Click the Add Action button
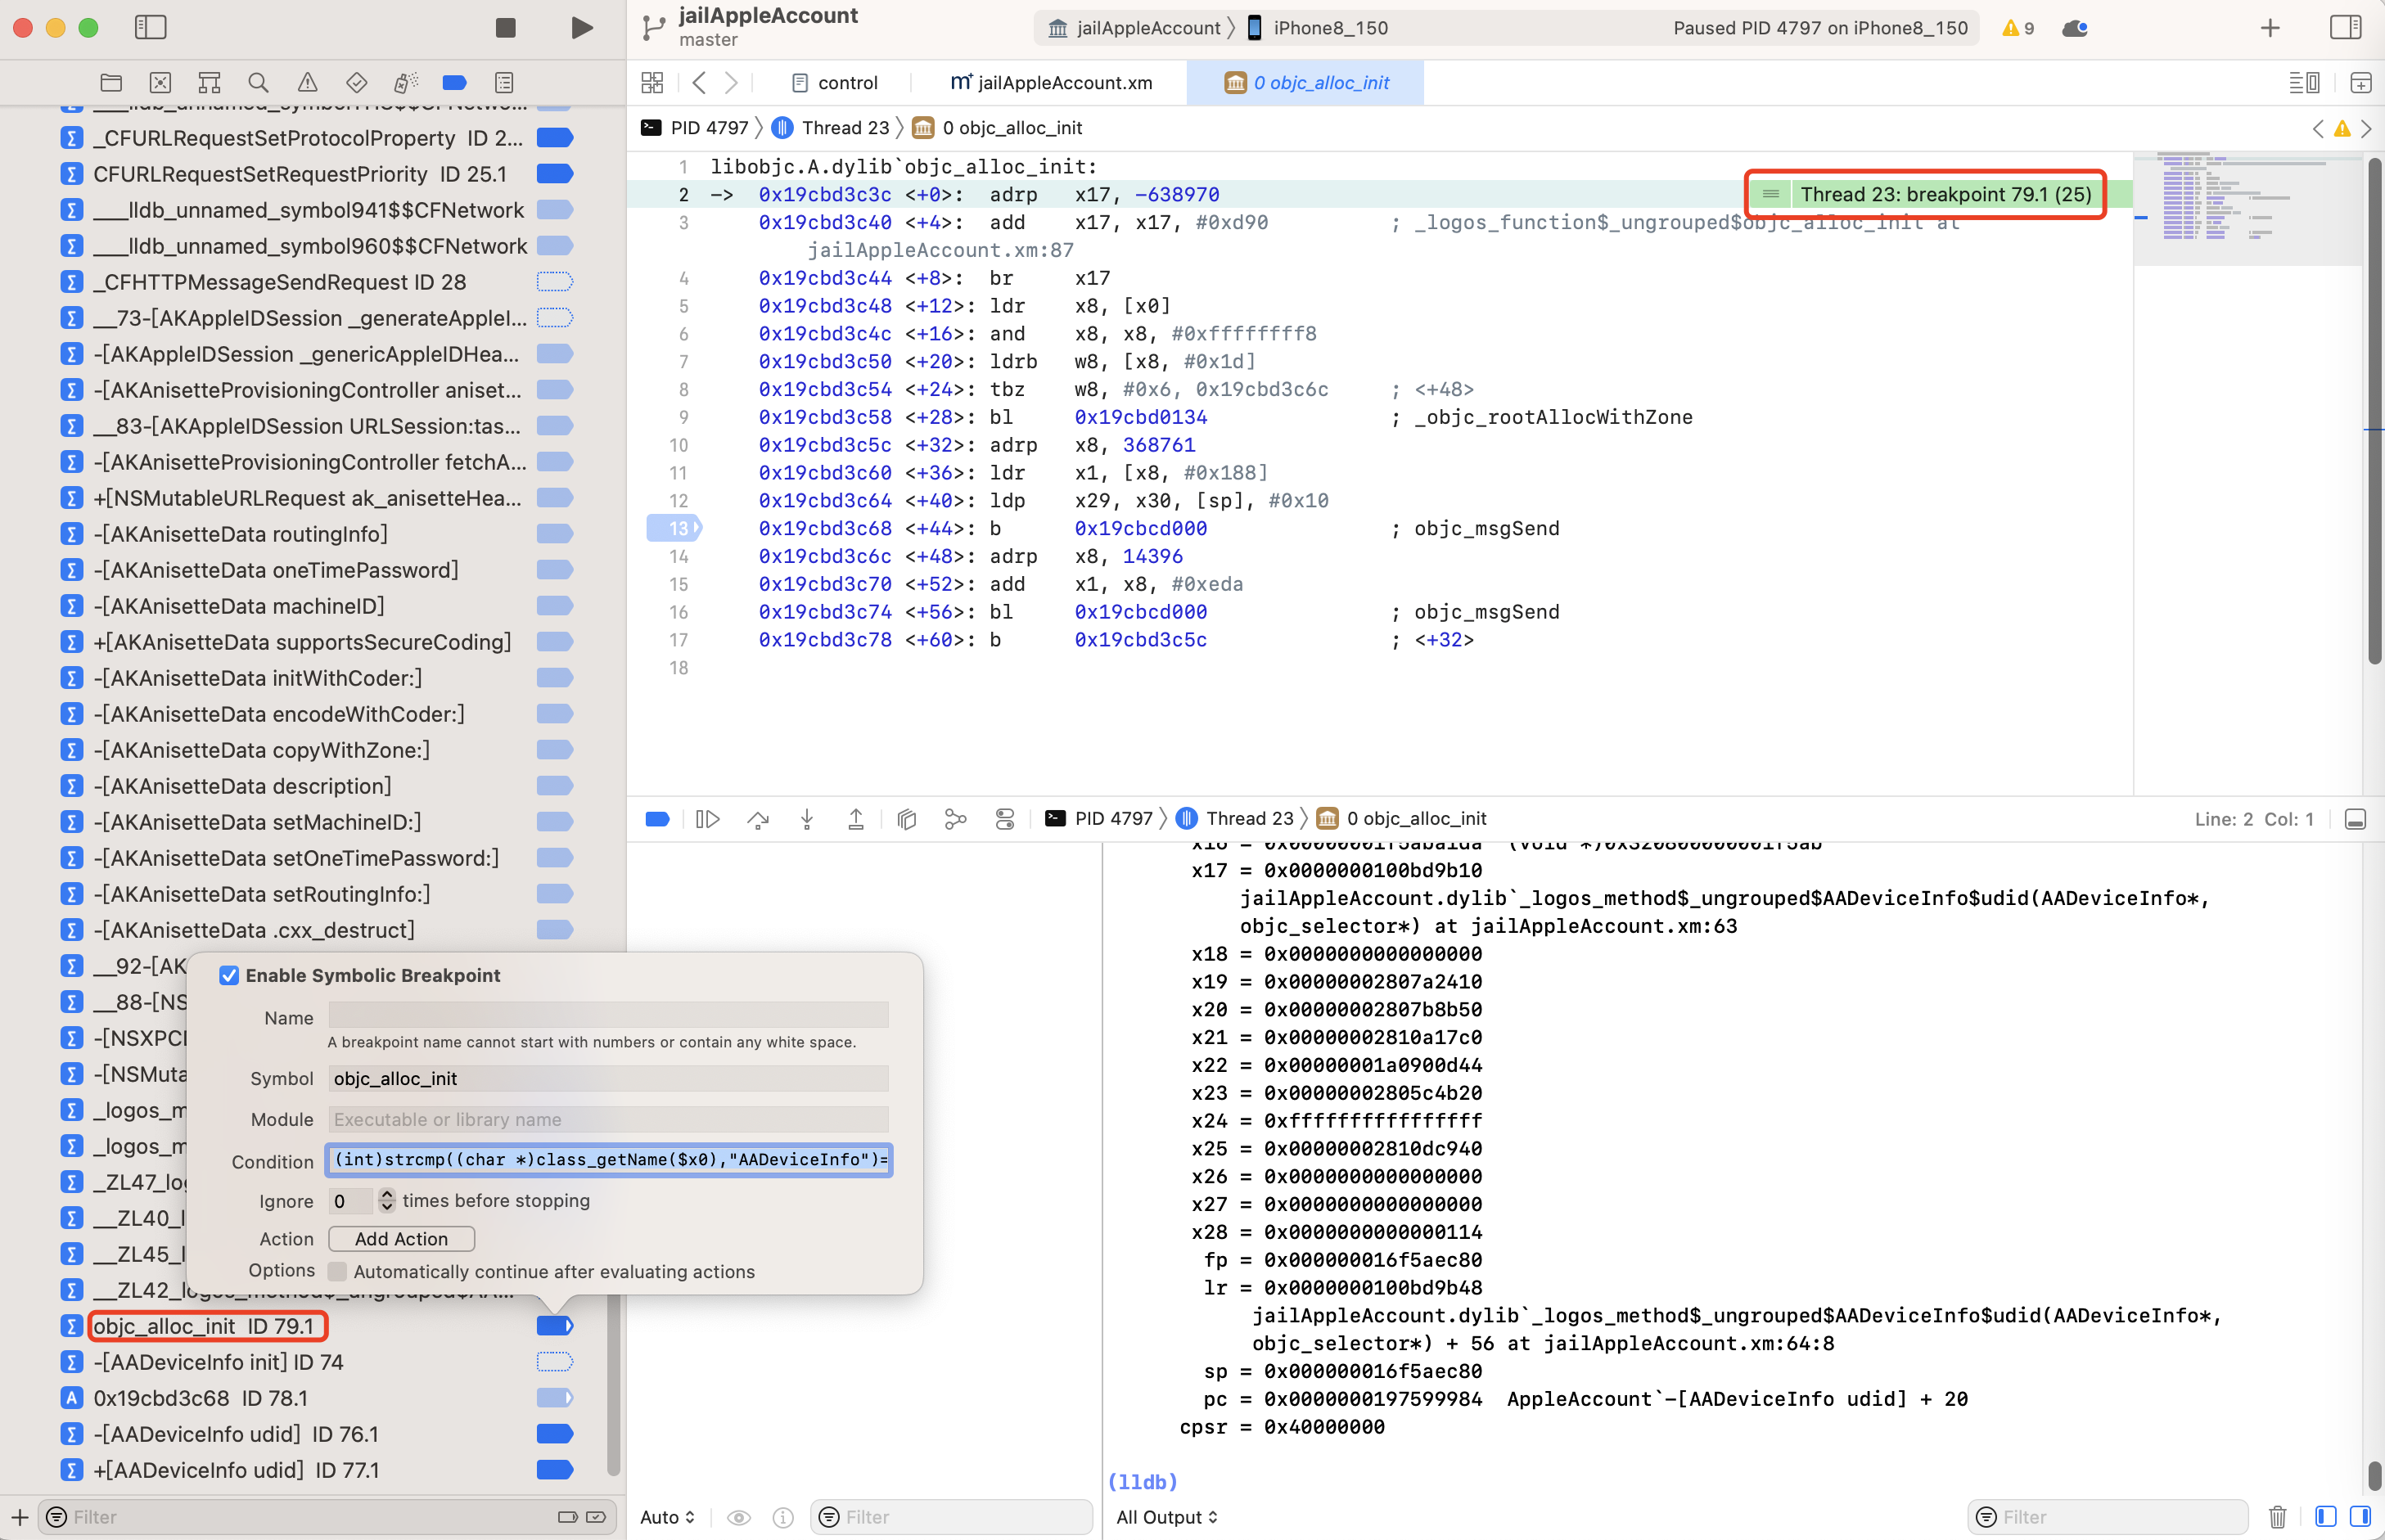This screenshot has width=2385, height=1540. 401,1239
